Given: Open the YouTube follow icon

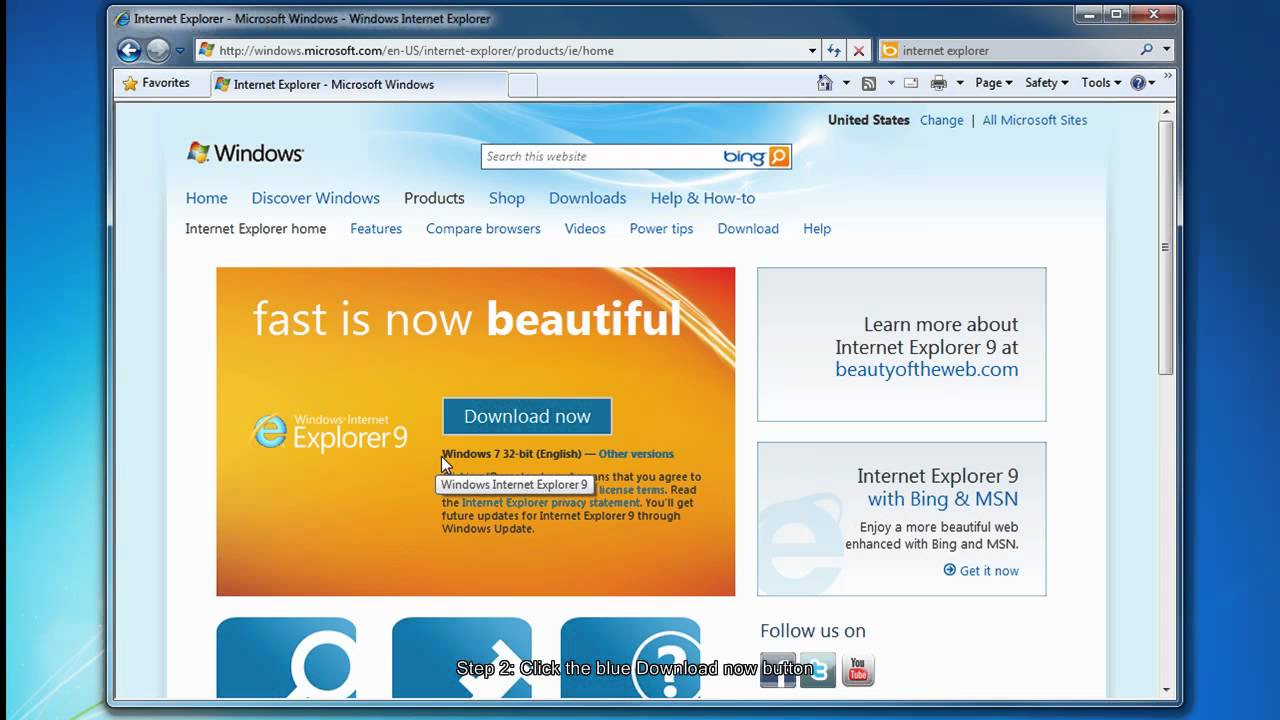Looking at the screenshot, I should point(858,670).
